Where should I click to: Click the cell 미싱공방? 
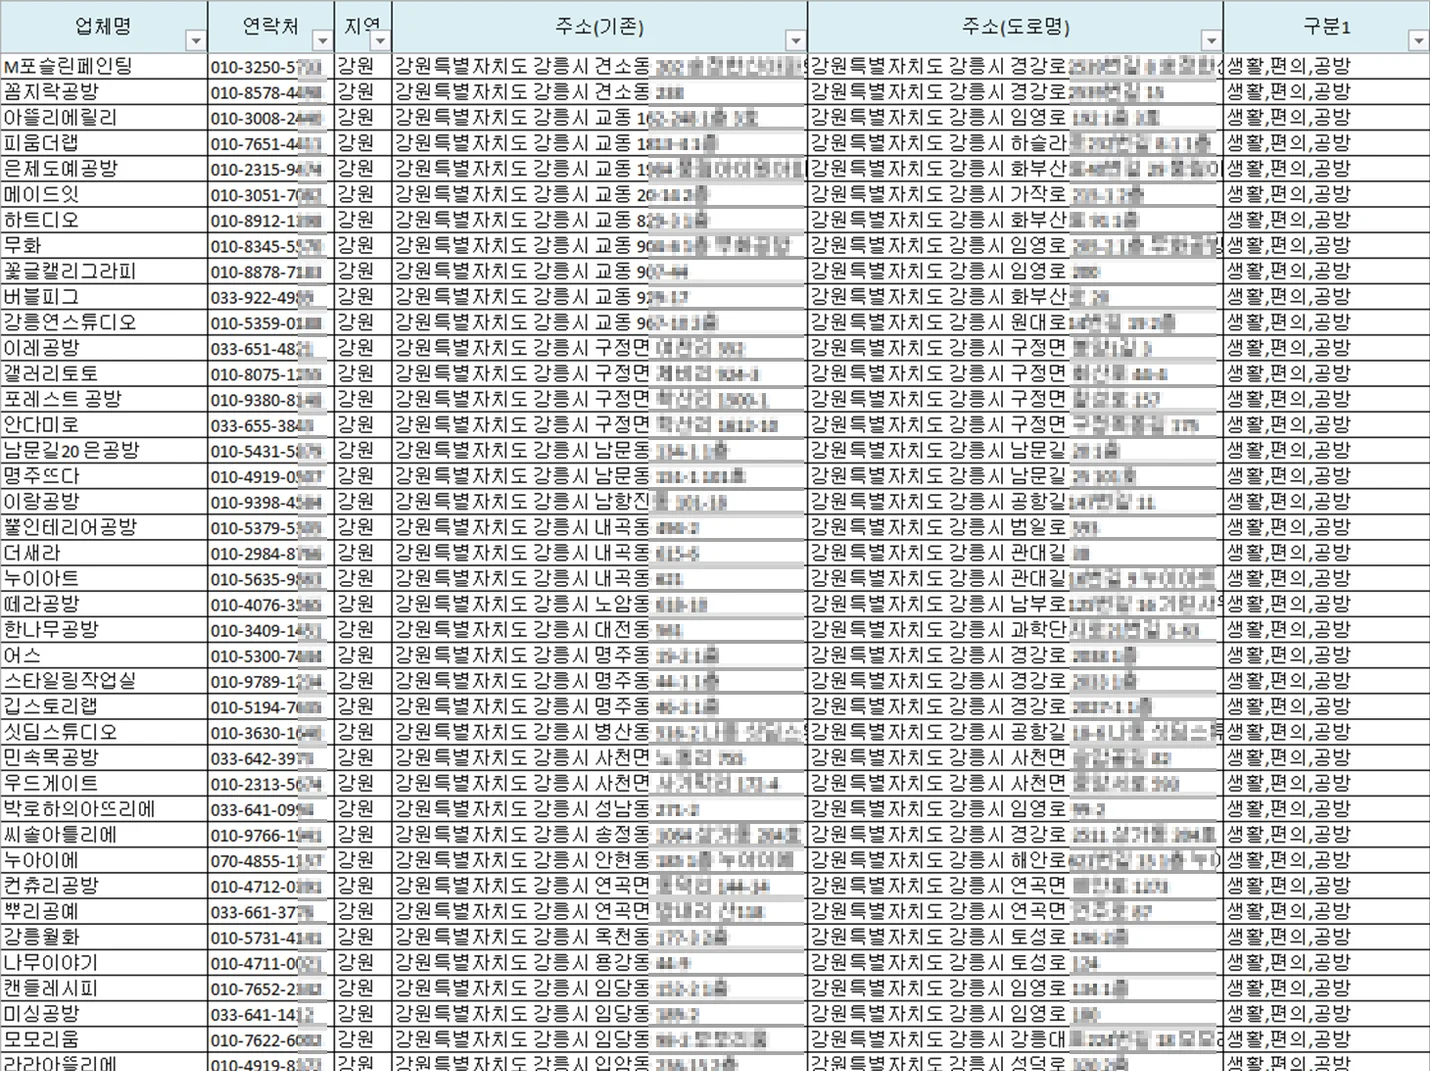click(104, 1013)
